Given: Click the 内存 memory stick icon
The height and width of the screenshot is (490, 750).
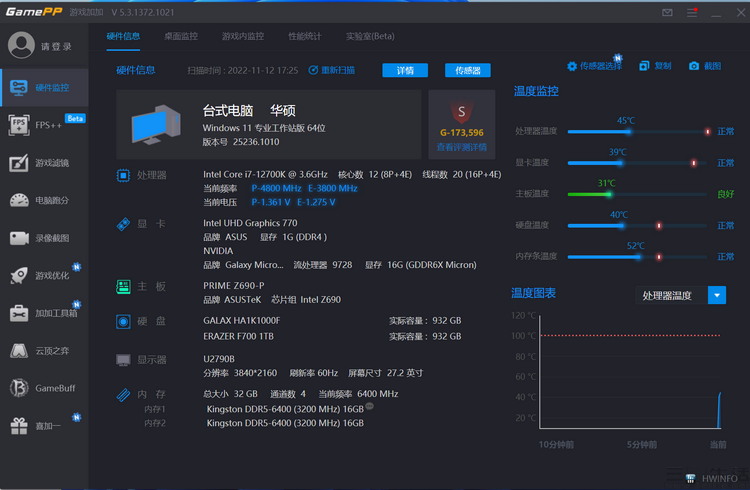Looking at the screenshot, I should [x=123, y=395].
